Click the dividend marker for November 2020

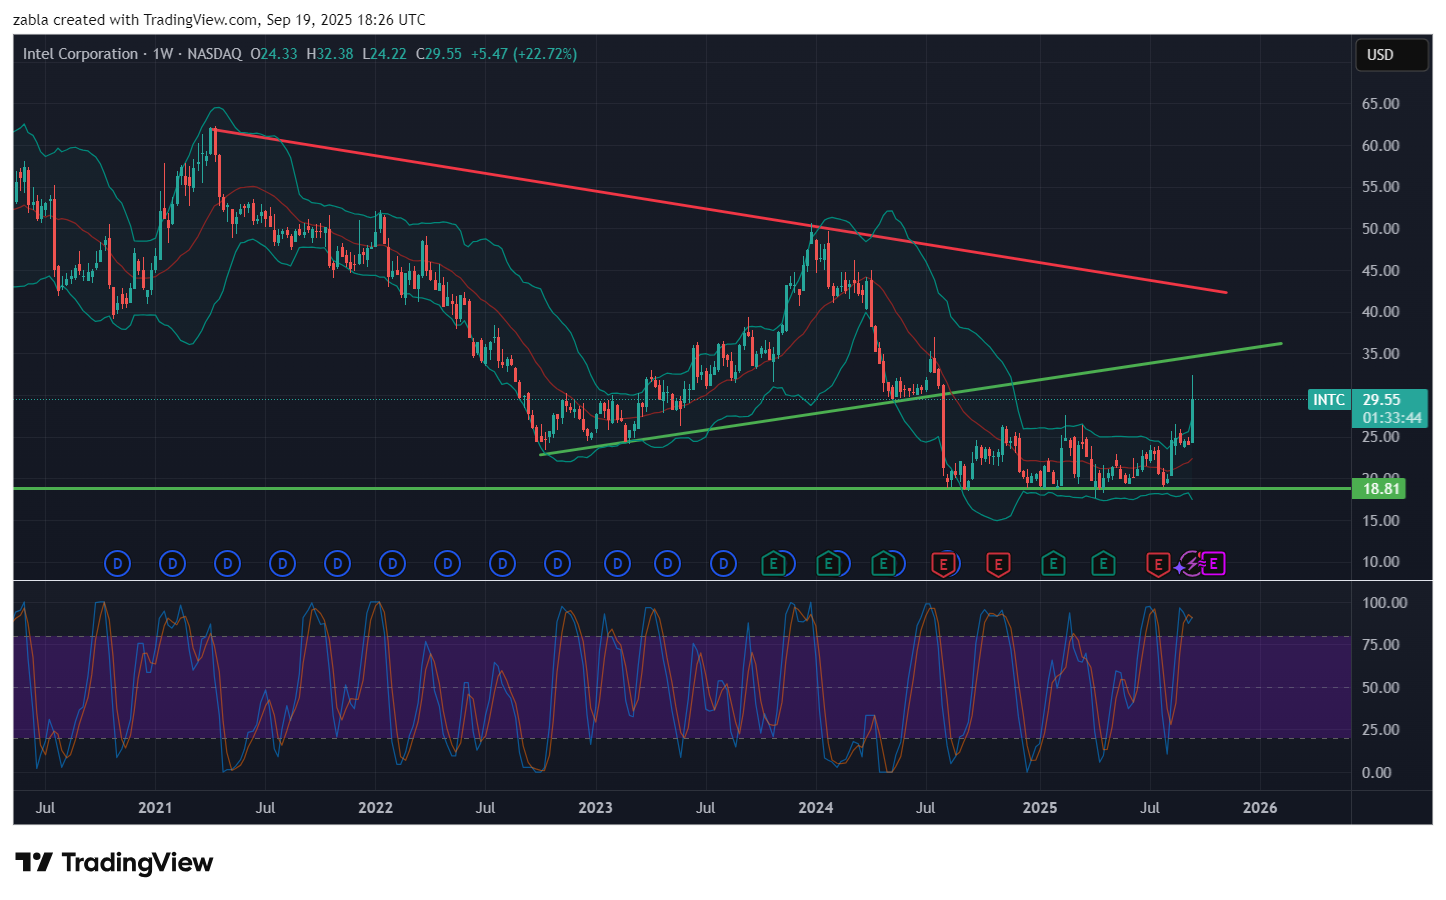[x=118, y=564]
